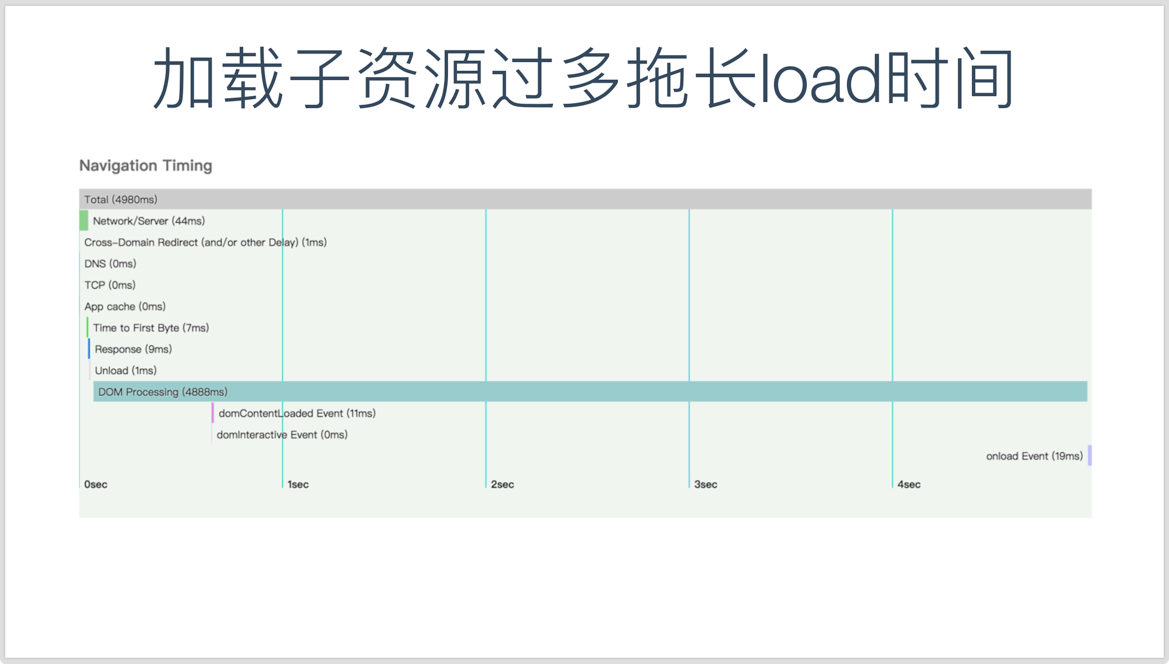Viewport: 1169px width, 664px height.
Task: Click the gridline at 1sec
Action: pyautogui.click(x=283, y=300)
